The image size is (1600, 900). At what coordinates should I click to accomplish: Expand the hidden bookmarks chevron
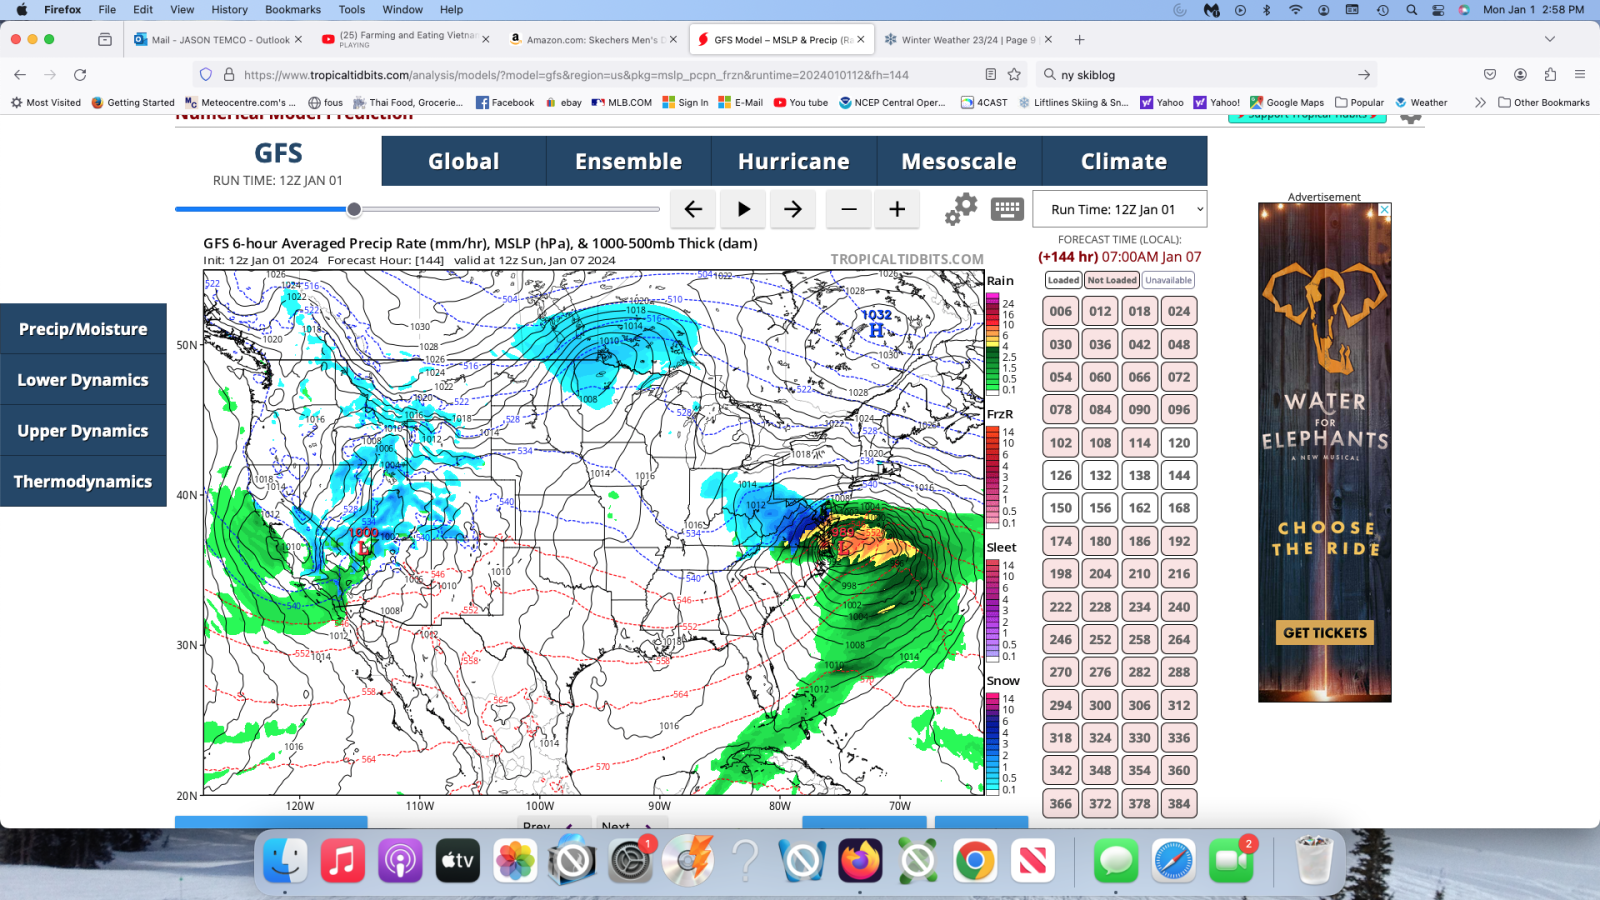1480,102
